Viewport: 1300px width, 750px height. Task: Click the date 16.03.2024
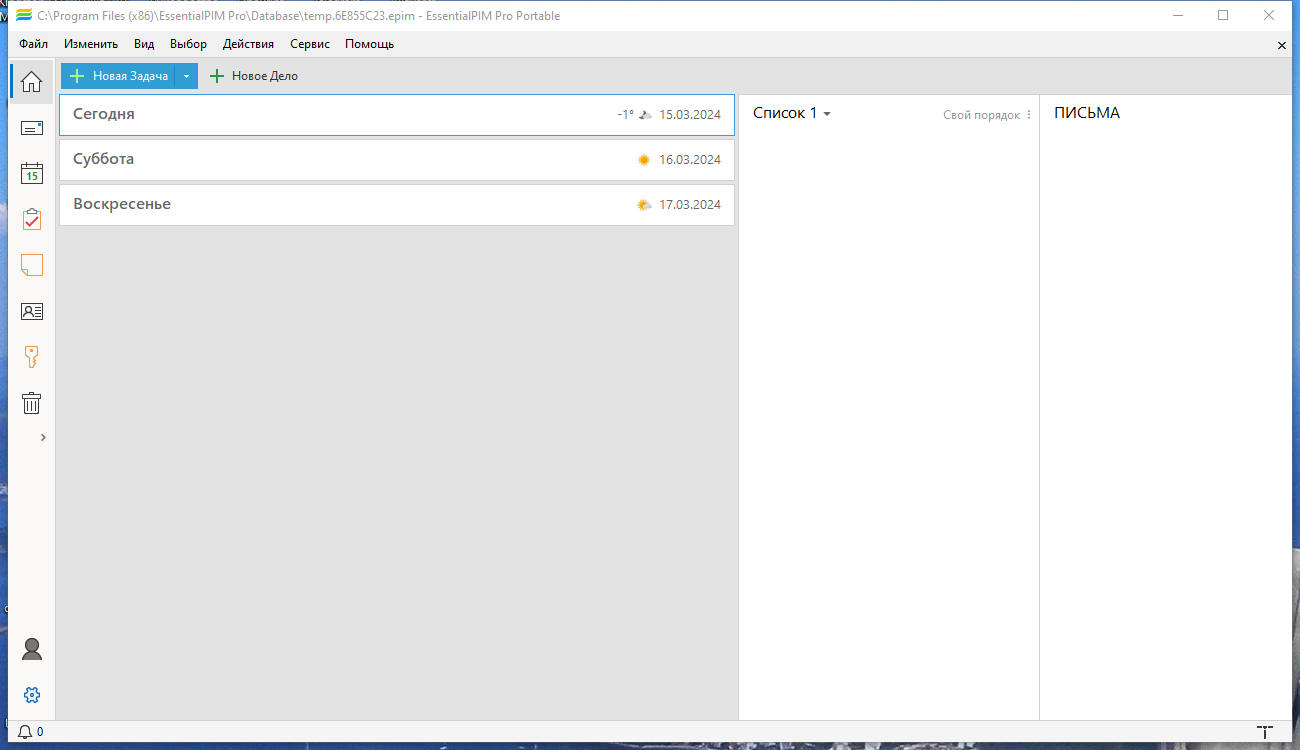(x=690, y=160)
